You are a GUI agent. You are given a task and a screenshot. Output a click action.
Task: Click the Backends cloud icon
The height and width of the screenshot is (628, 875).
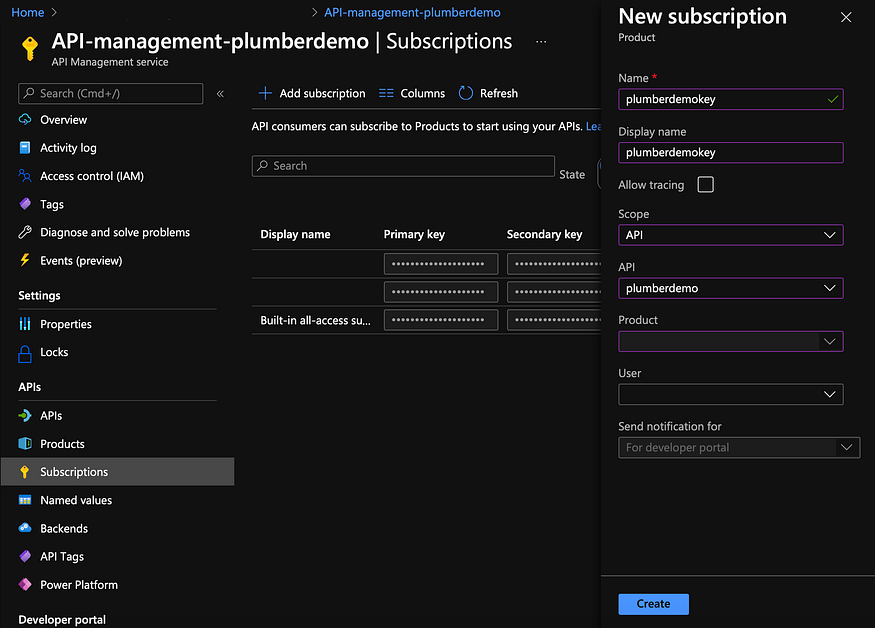pyautogui.click(x=25, y=528)
